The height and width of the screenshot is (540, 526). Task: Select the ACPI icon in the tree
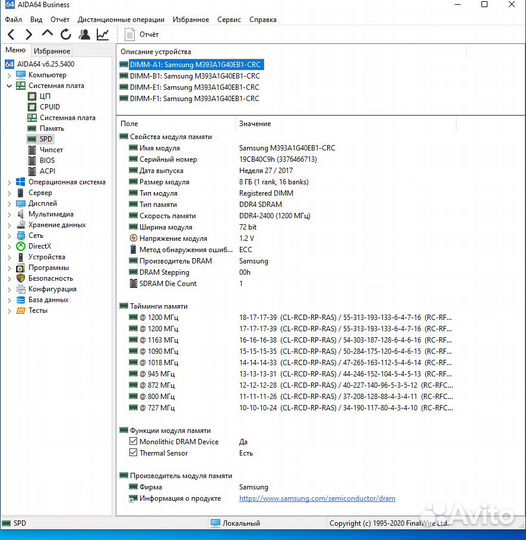(32, 171)
